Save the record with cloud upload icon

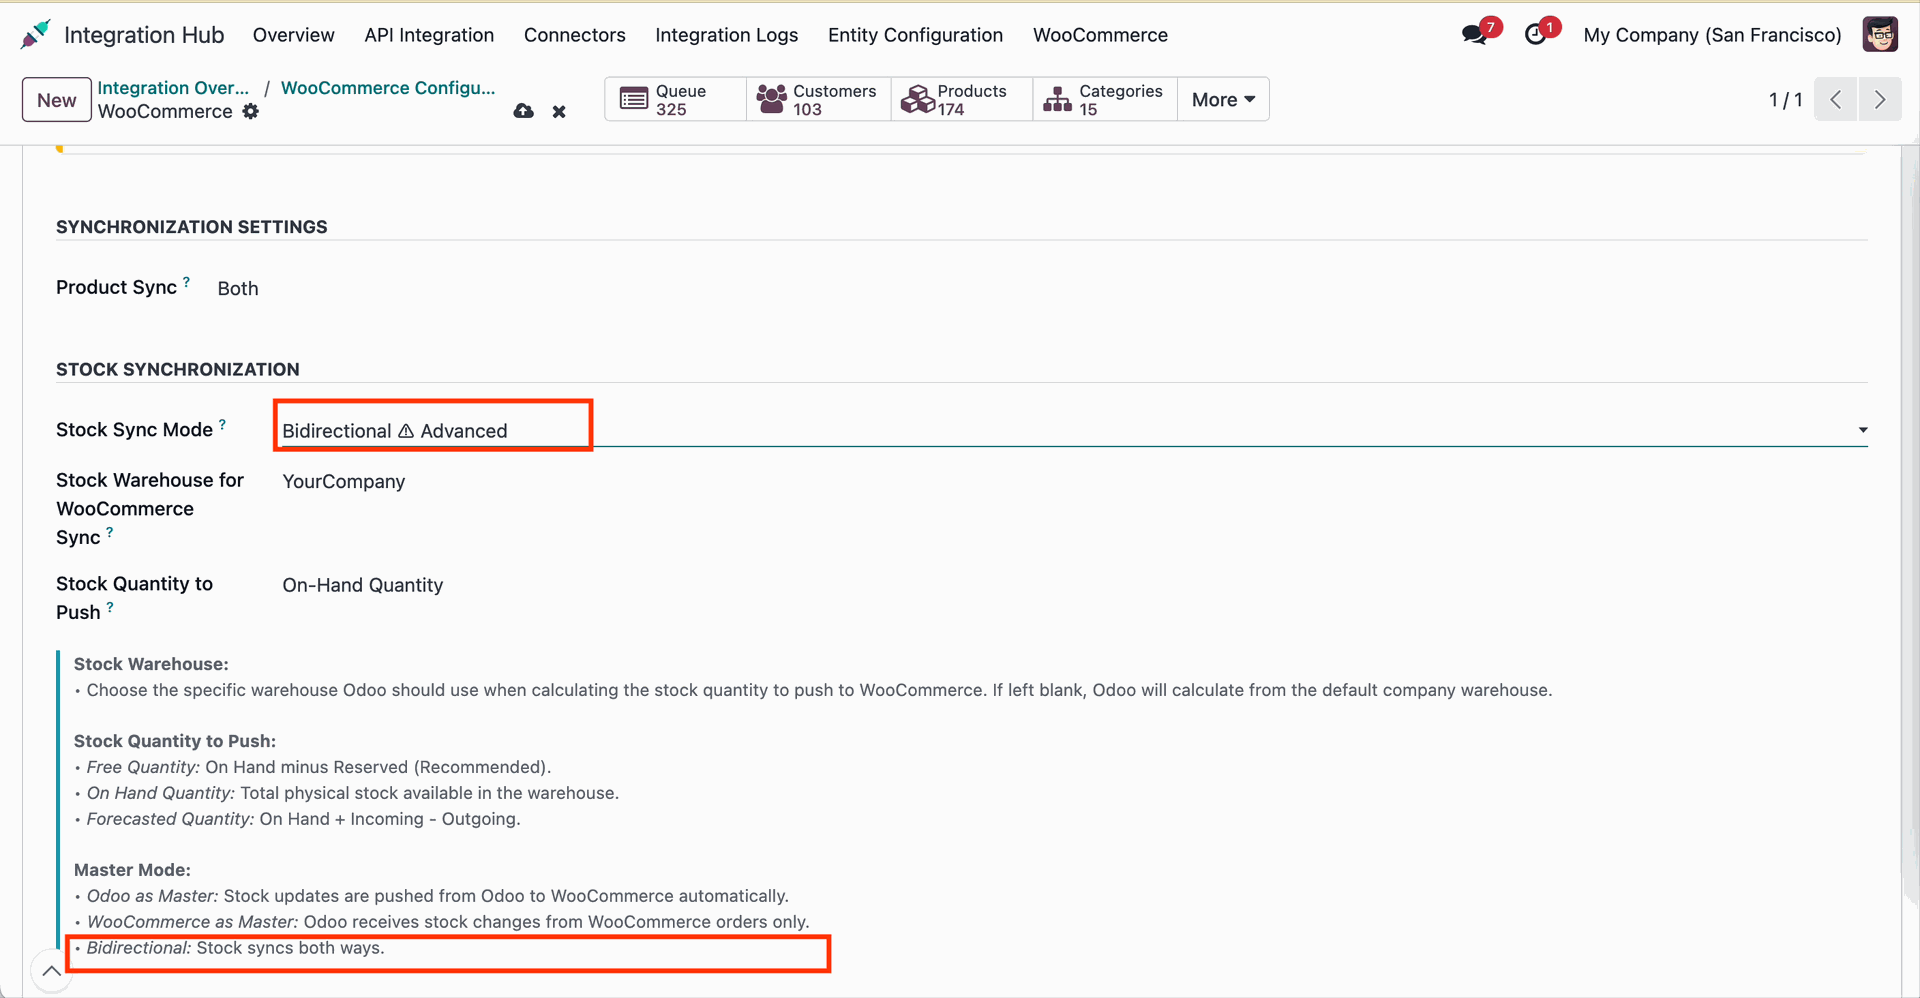tap(523, 111)
